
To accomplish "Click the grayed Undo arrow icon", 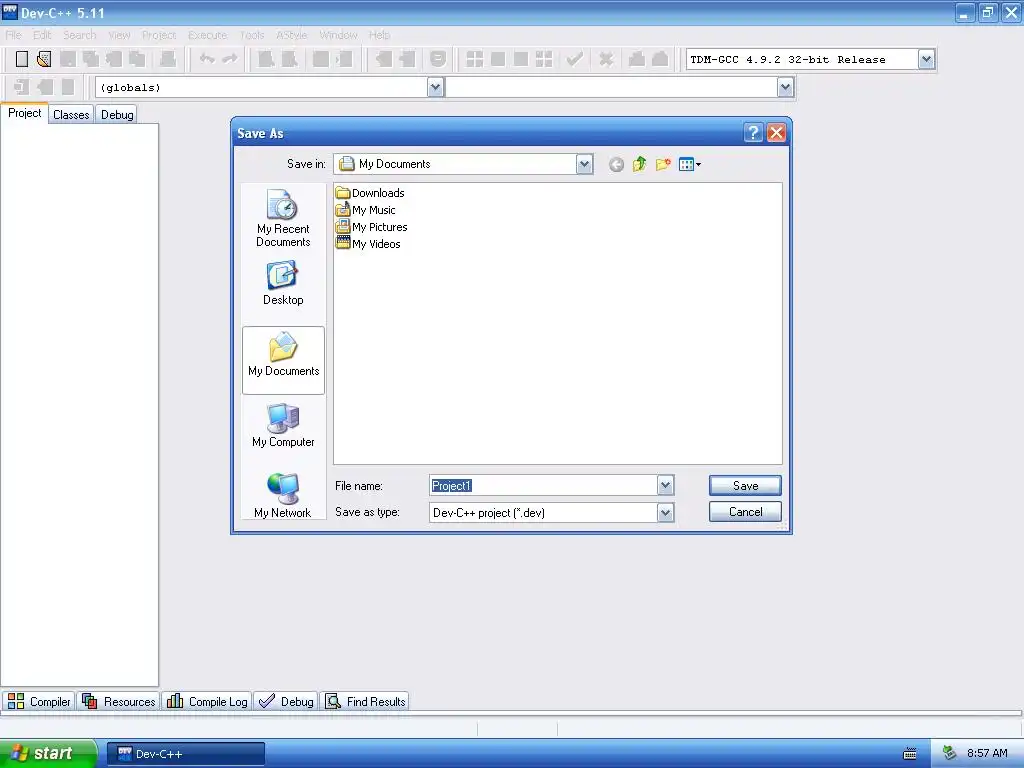I will point(207,59).
